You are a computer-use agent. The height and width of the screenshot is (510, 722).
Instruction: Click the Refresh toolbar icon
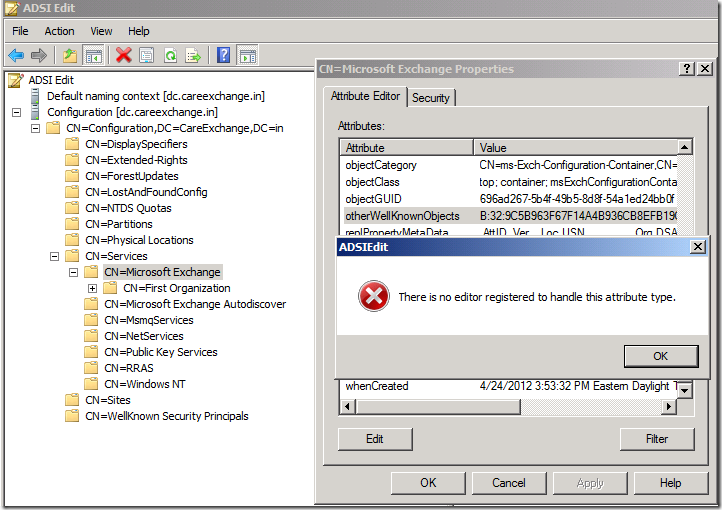[x=170, y=56]
